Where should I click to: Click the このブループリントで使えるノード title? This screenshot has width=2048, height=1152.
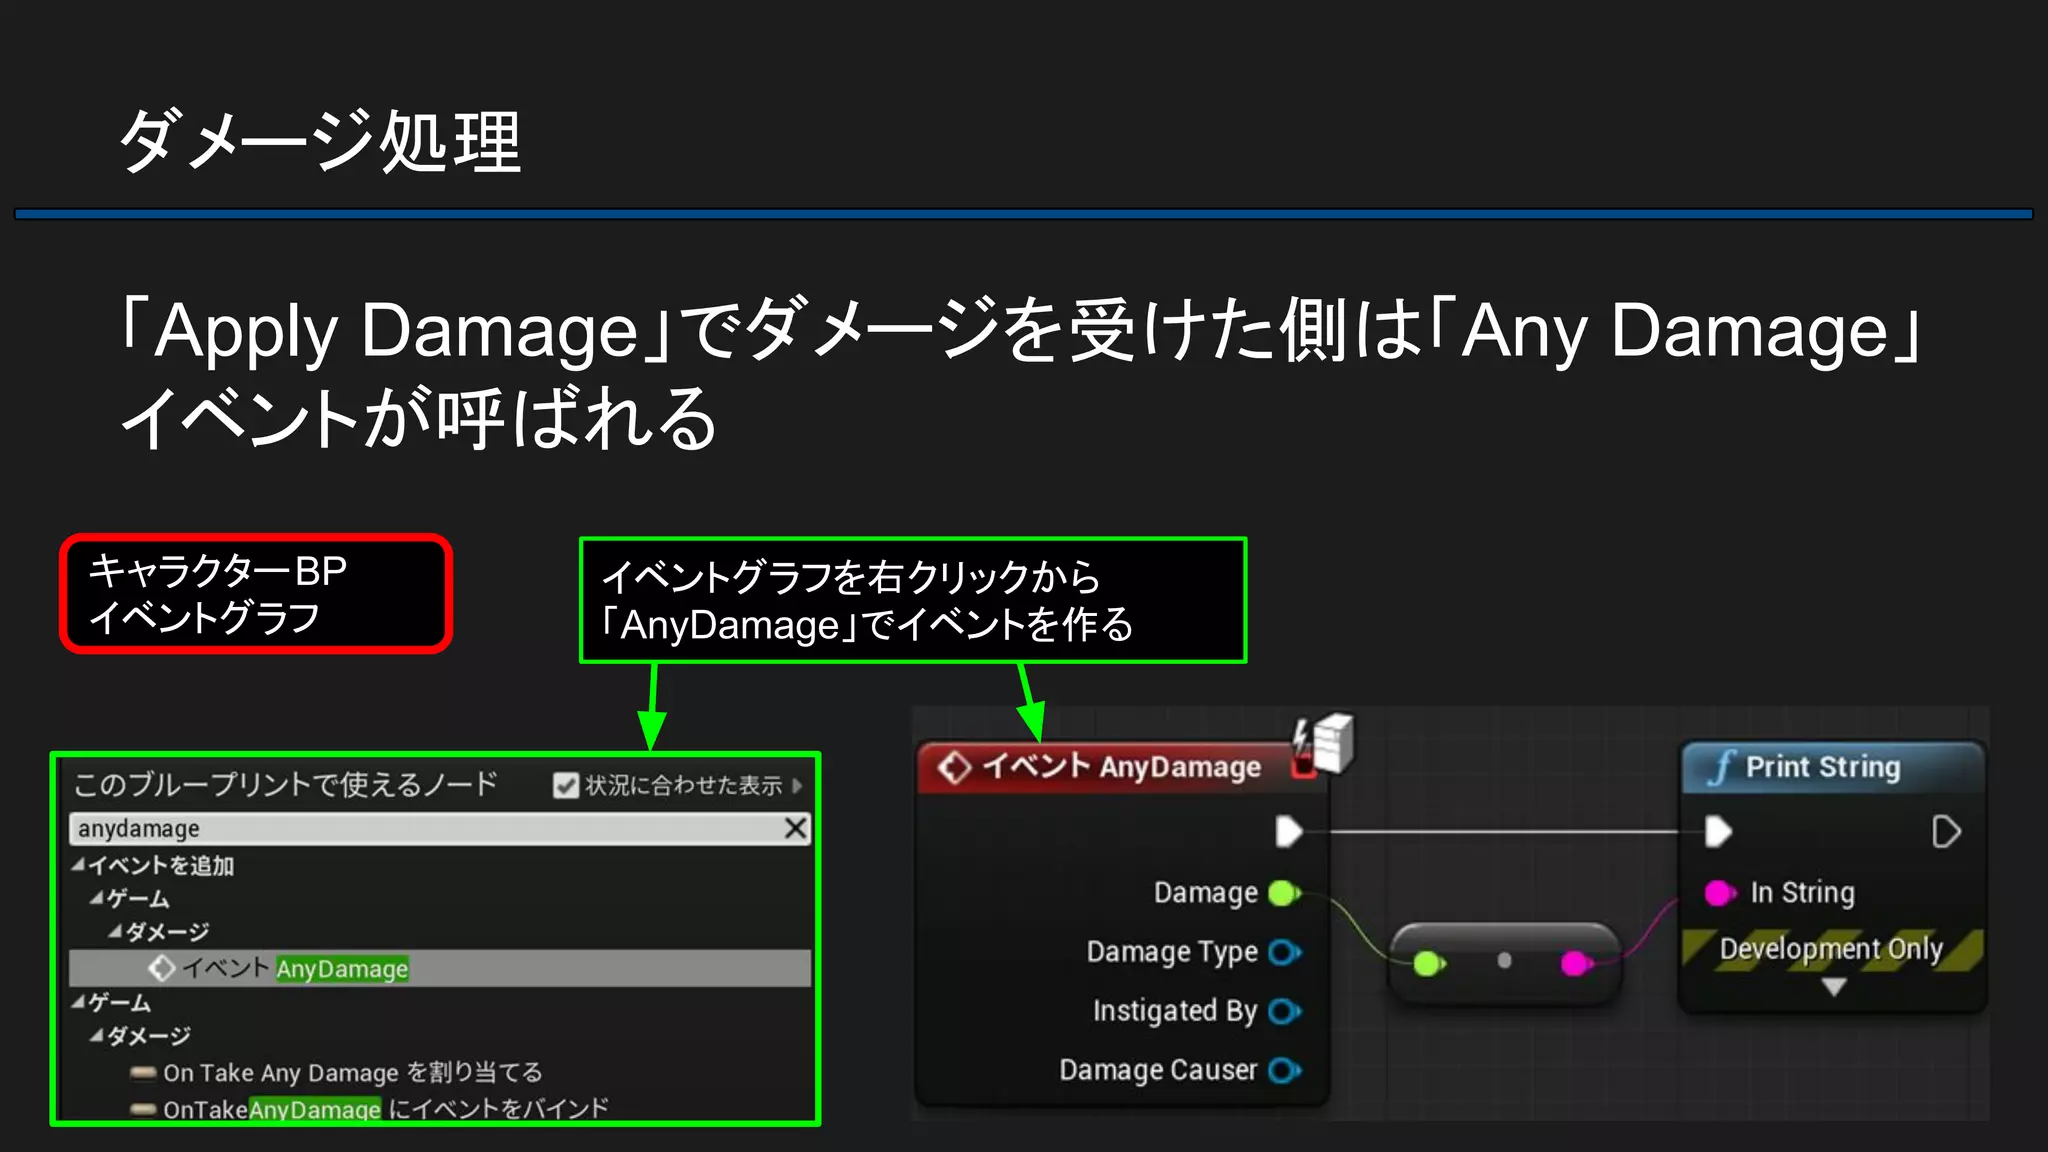click(285, 784)
